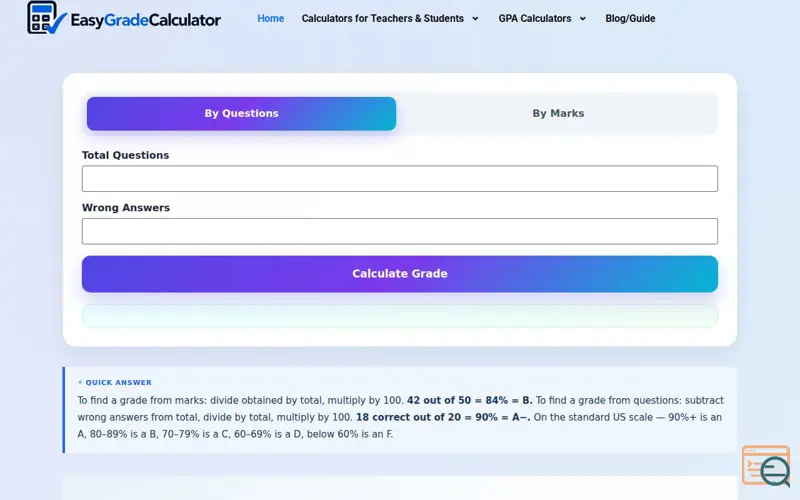This screenshot has height=500, width=800.
Task: Click the text "18 correct out of 20 = 90% = A−."
Action: pyautogui.click(x=443, y=417)
